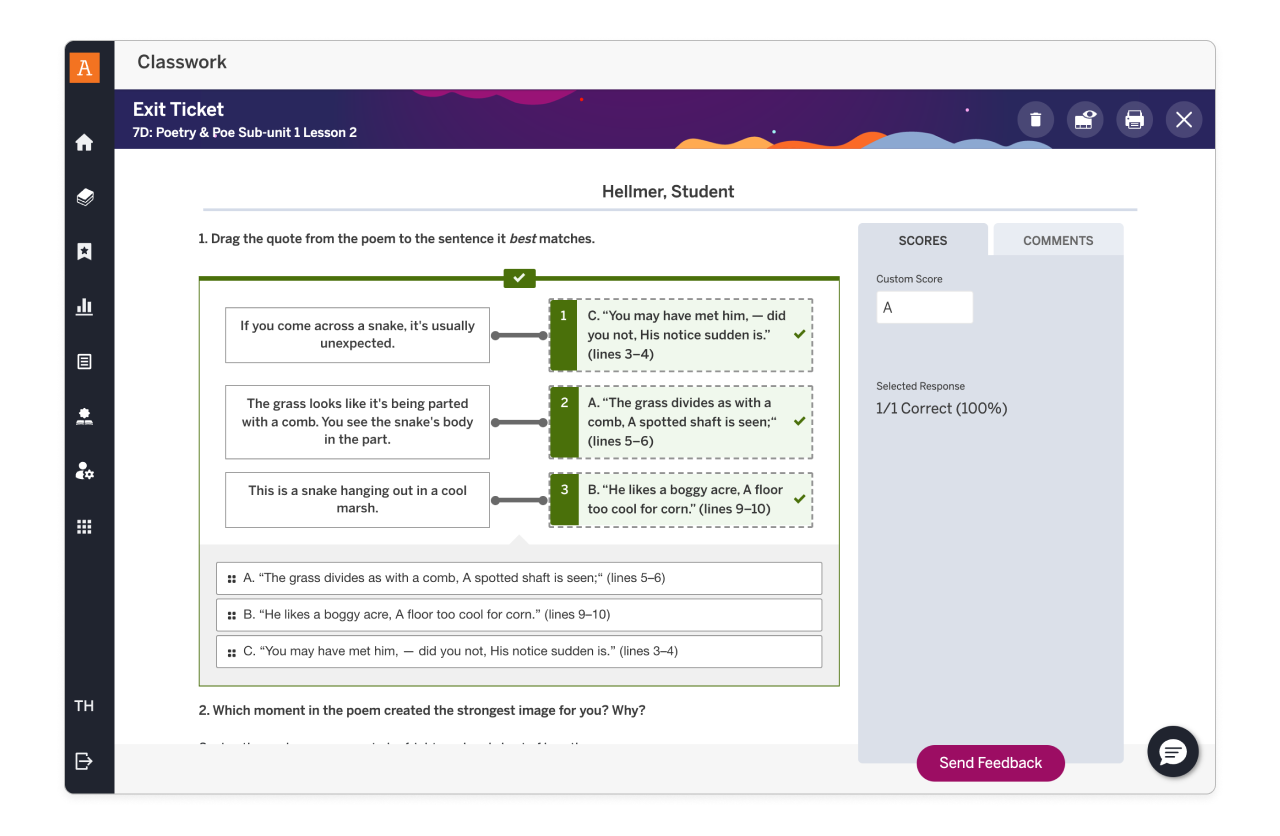1280x836 pixels.
Task: Click the green checkmark above question 1
Action: point(519,278)
